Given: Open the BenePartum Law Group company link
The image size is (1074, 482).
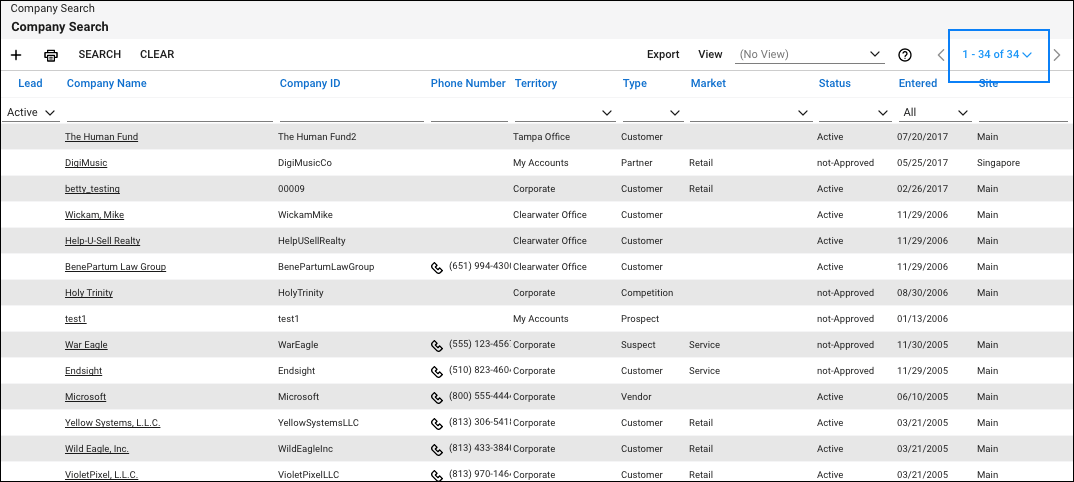Looking at the screenshot, I should pos(115,267).
